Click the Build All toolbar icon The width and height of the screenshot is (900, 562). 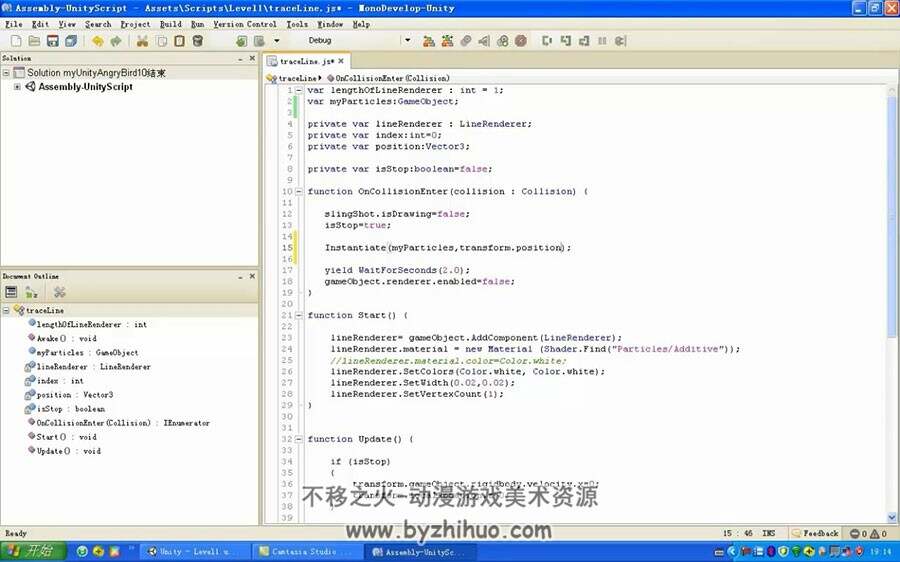point(428,41)
